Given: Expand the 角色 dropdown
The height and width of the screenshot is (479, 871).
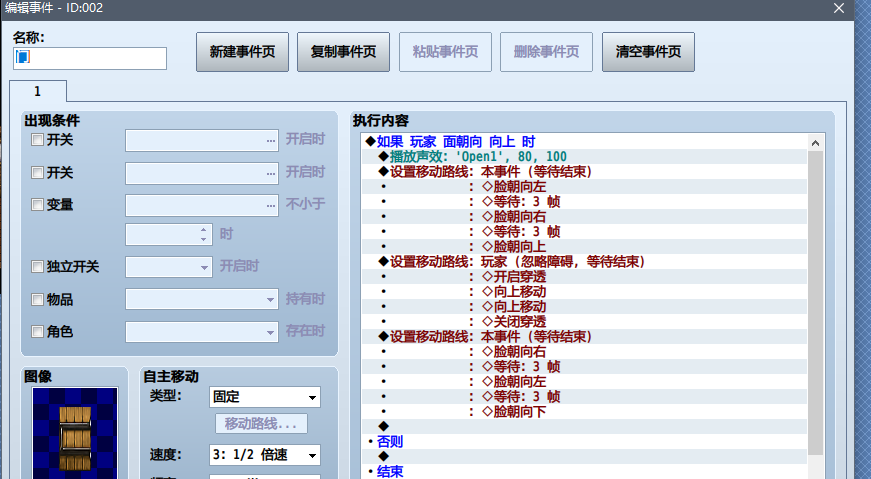Looking at the screenshot, I should 202,332.
